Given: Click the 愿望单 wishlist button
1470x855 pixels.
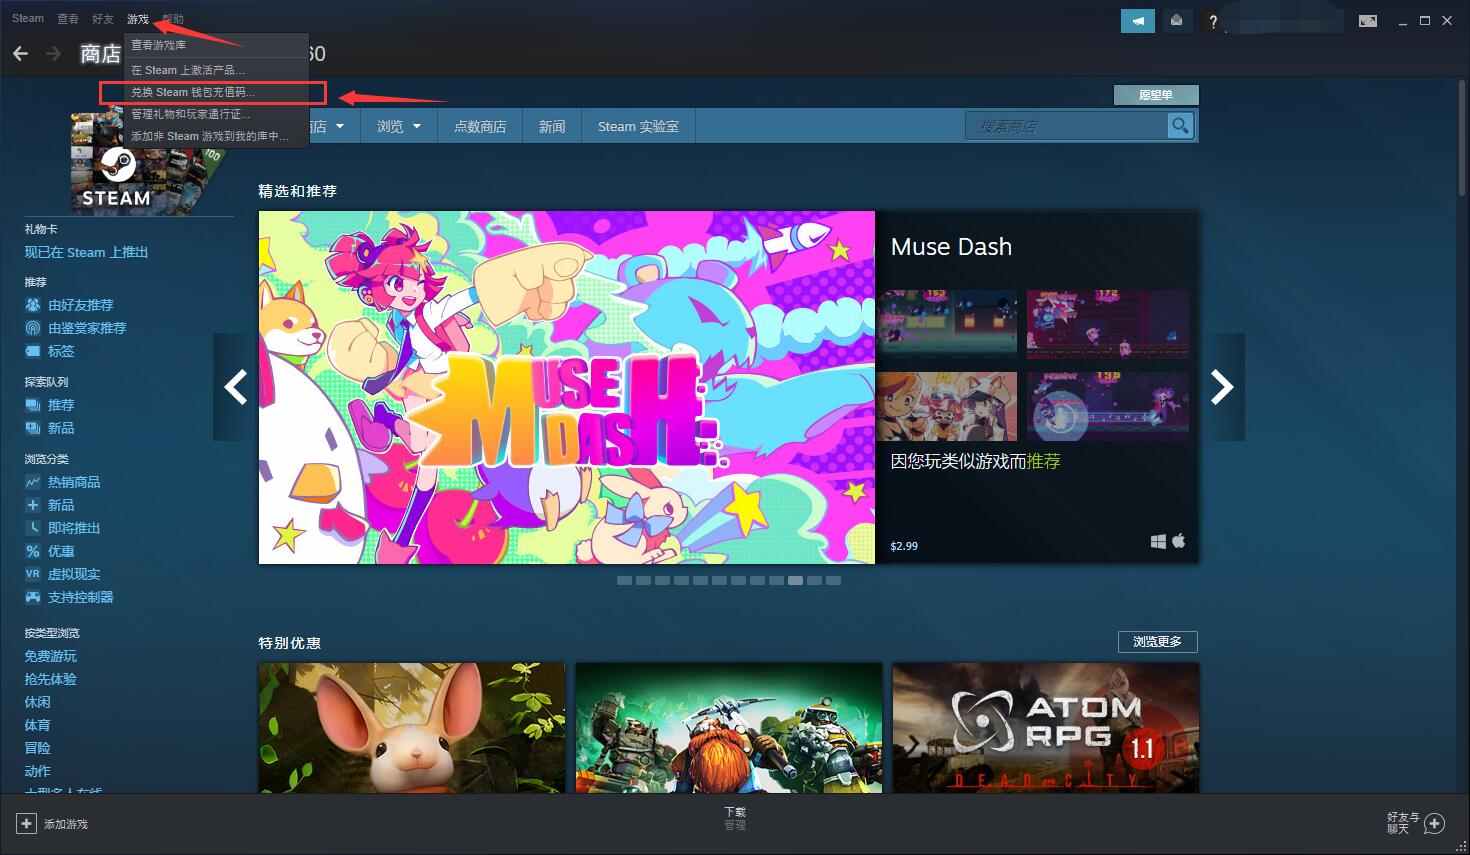Looking at the screenshot, I should pos(1156,95).
